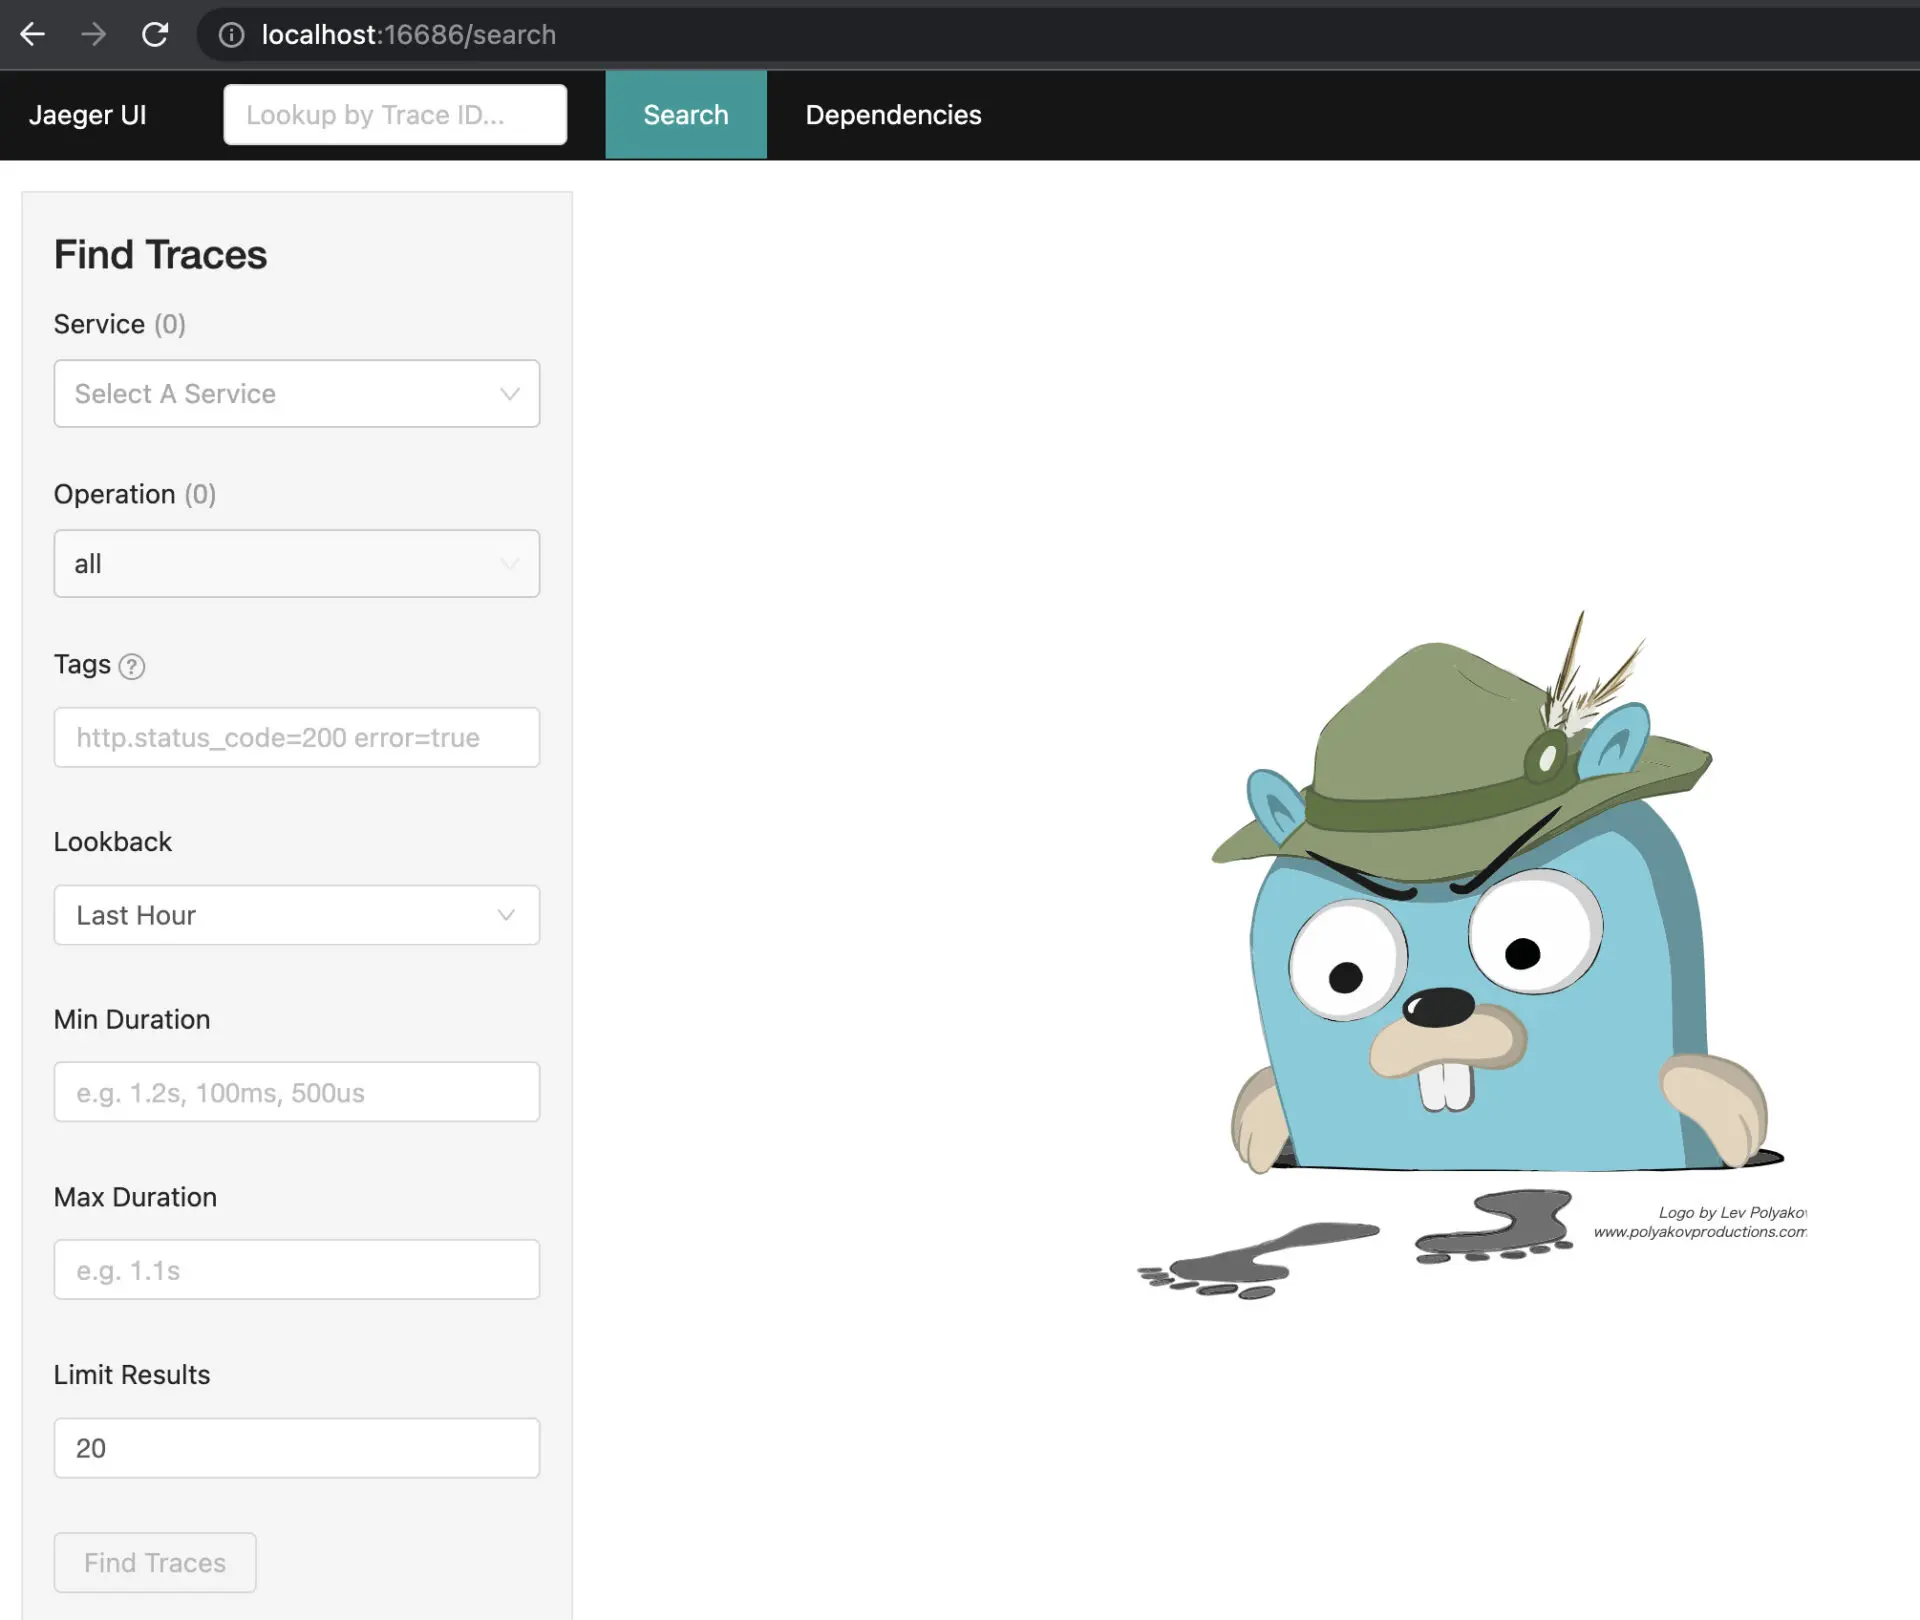
Task: Click into the Tags input field
Action: pyautogui.click(x=297, y=738)
